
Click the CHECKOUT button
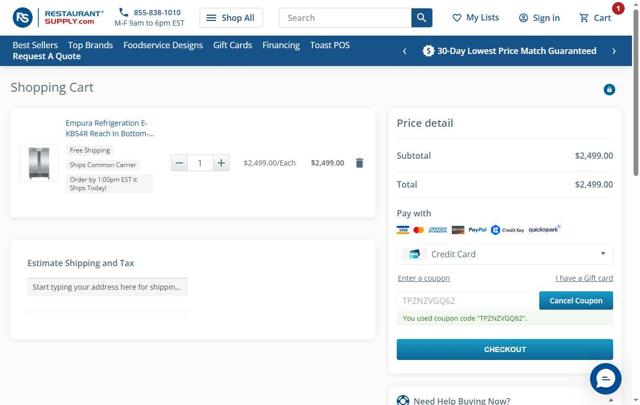(504, 349)
